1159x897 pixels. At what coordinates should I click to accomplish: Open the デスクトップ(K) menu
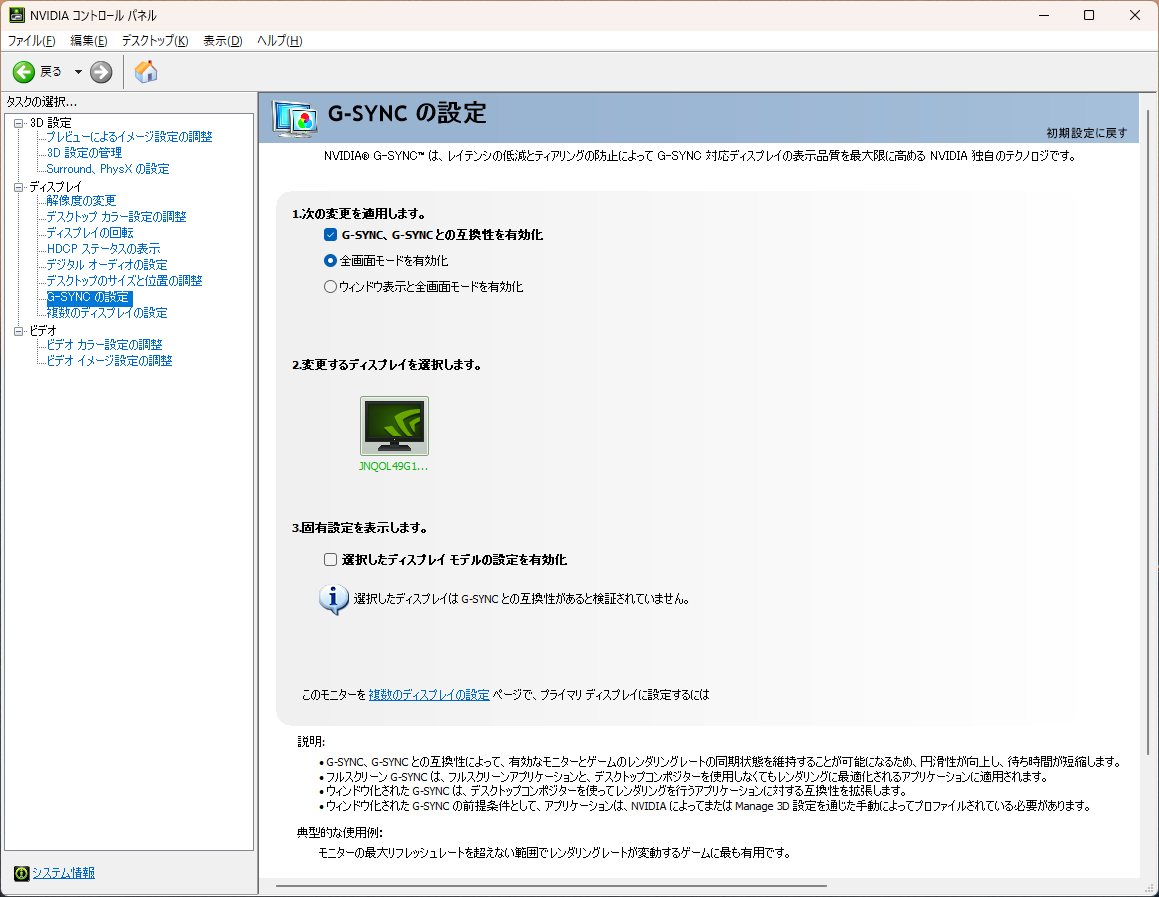point(155,41)
